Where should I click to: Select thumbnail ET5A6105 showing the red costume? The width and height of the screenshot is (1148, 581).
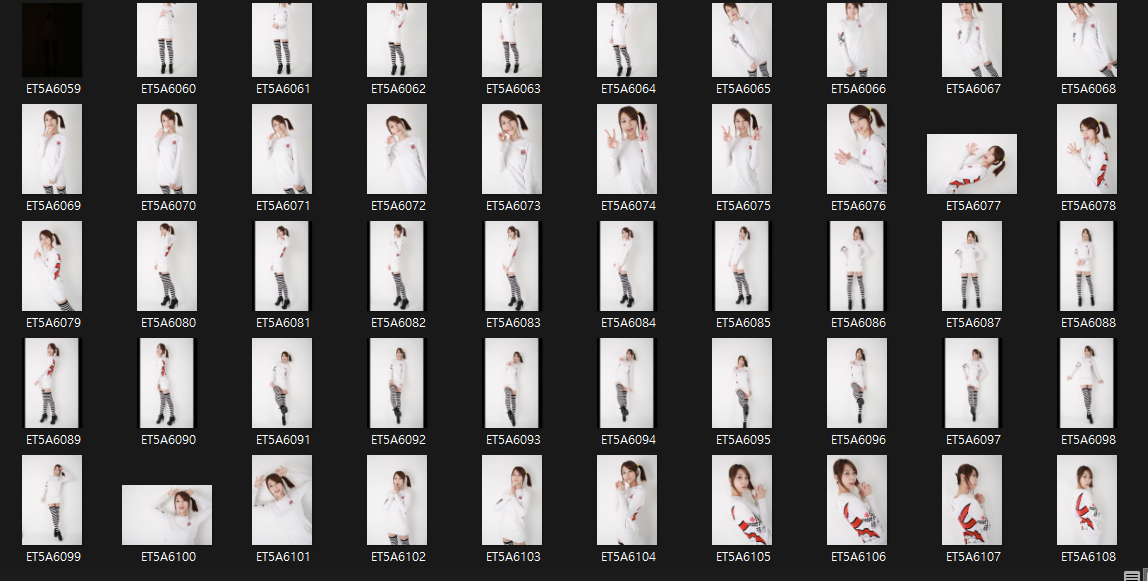click(741, 499)
